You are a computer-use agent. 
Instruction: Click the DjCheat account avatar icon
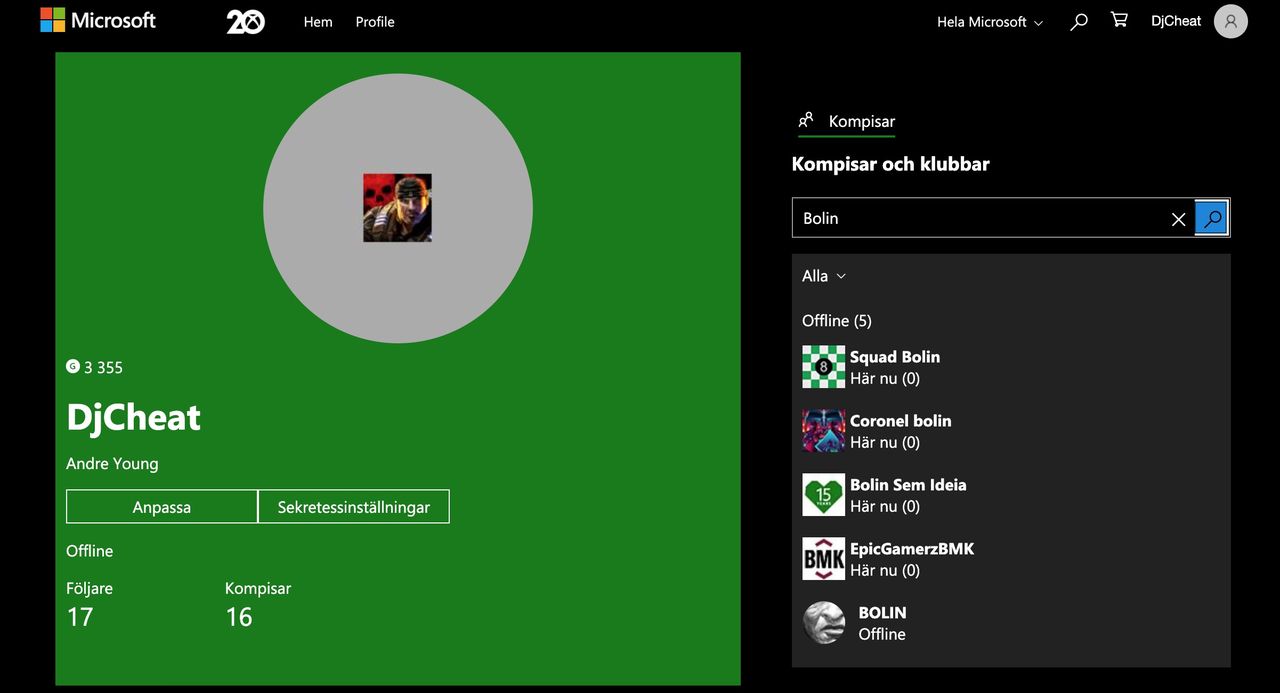(1231, 21)
